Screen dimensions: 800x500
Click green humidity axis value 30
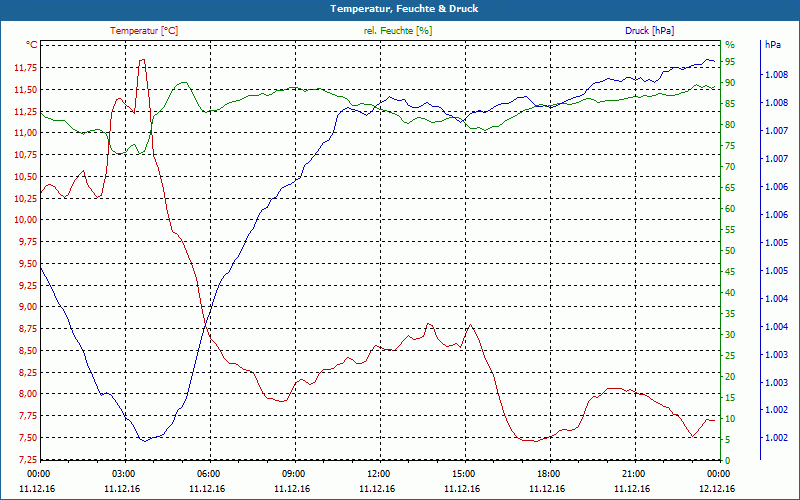pos(730,335)
